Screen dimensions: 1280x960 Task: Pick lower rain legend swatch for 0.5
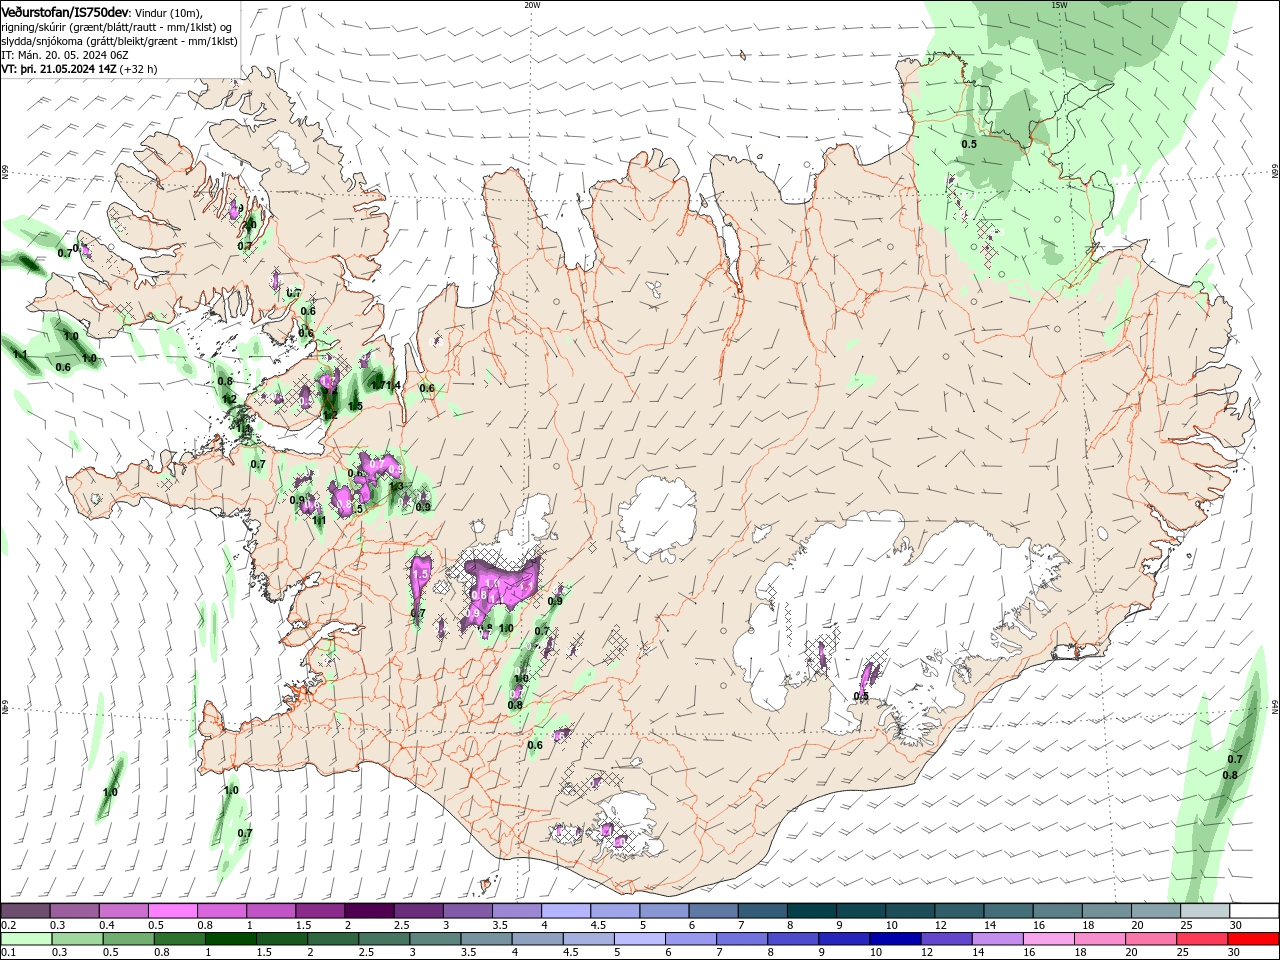128,939
